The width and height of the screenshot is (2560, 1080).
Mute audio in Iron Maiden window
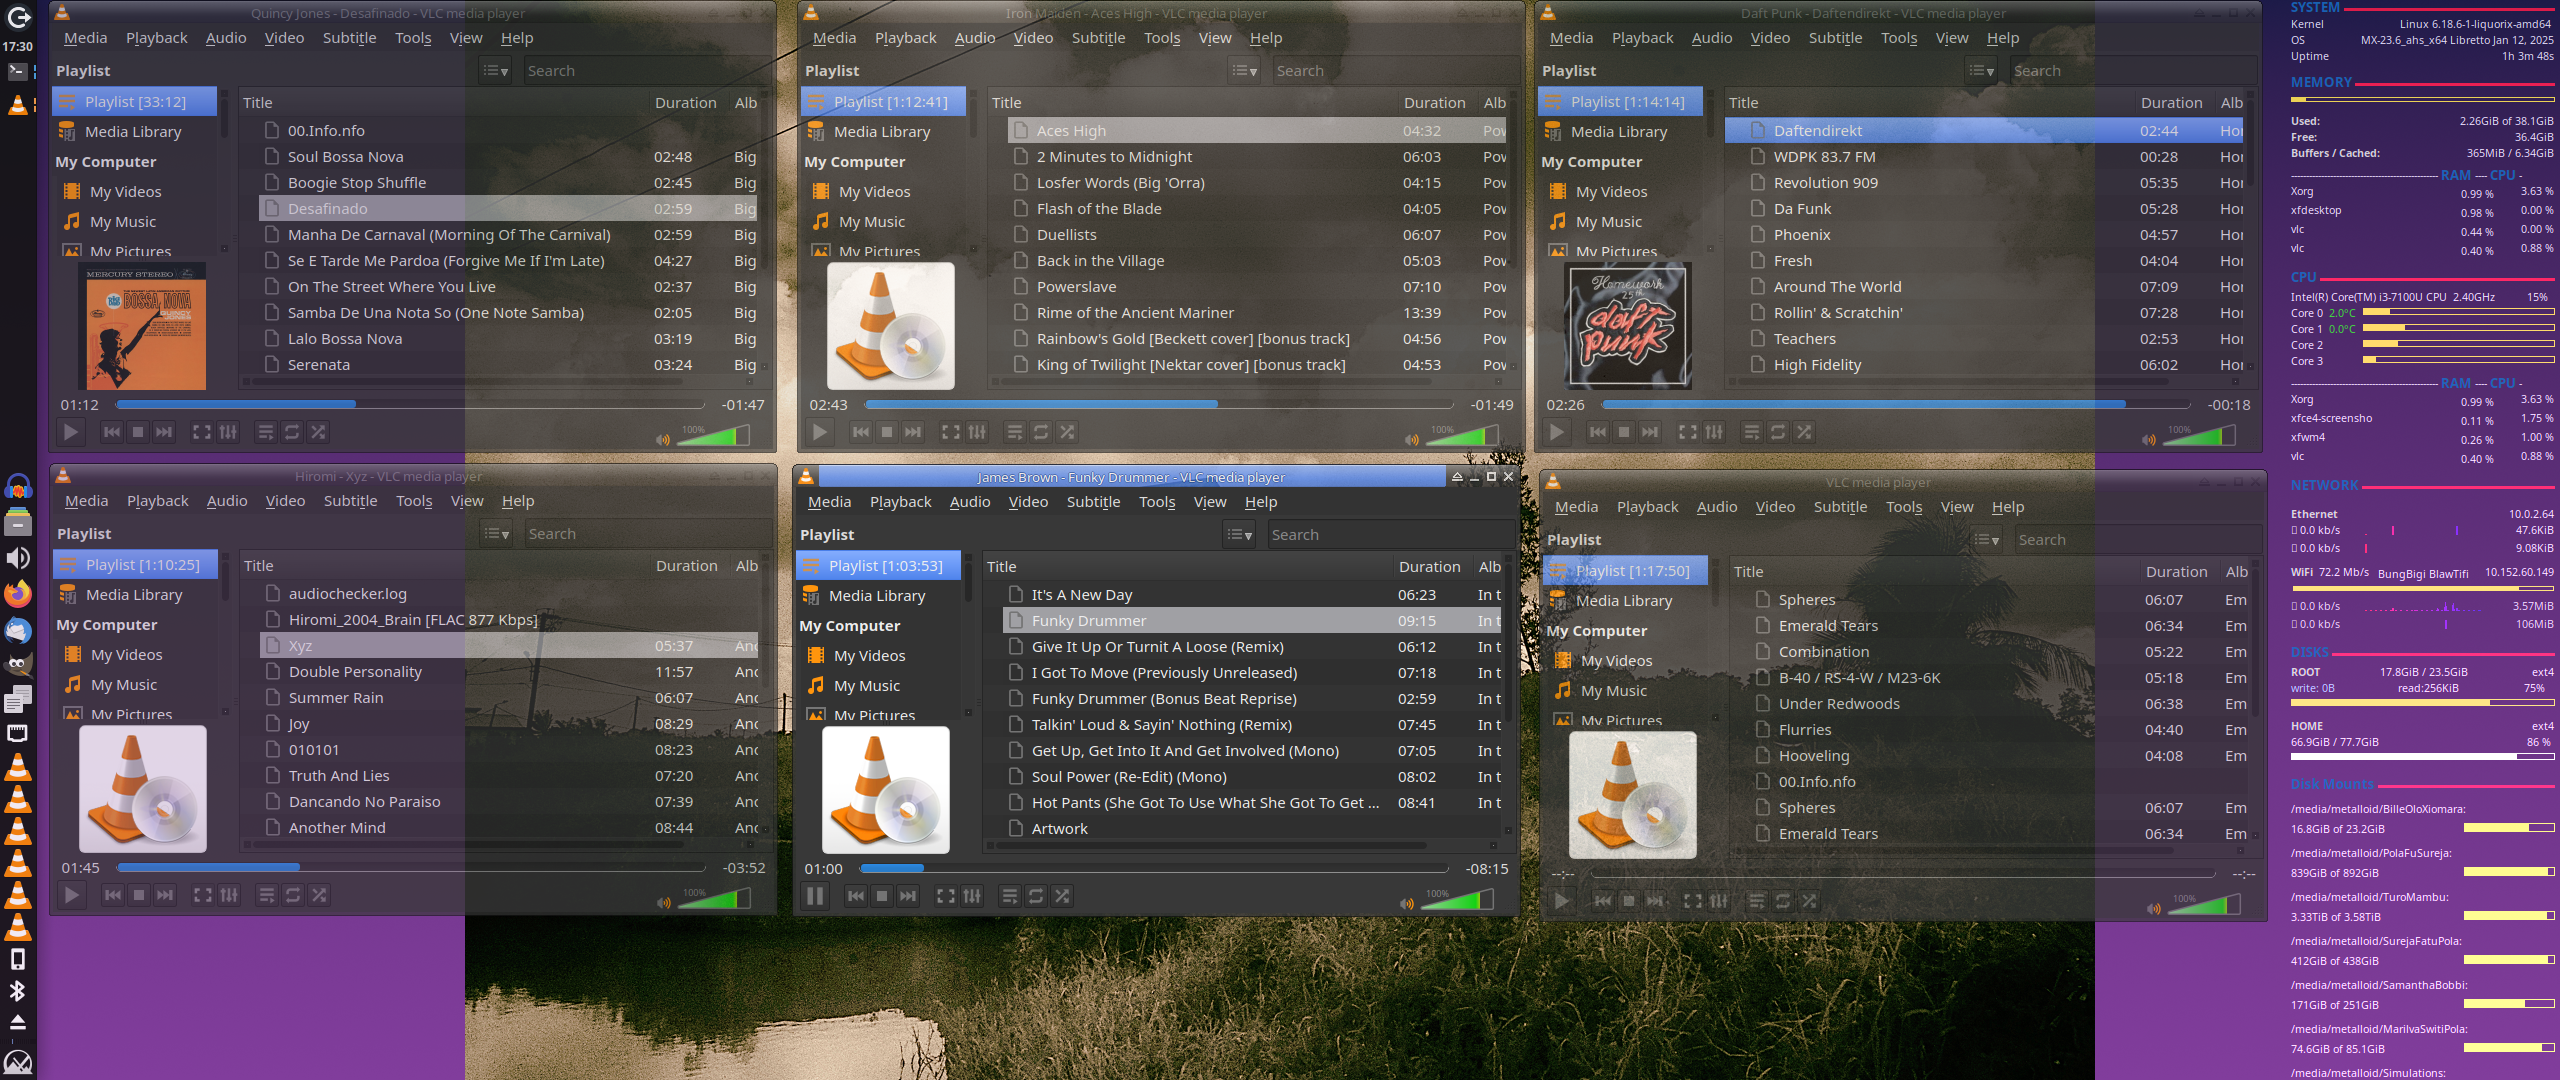coord(1411,439)
